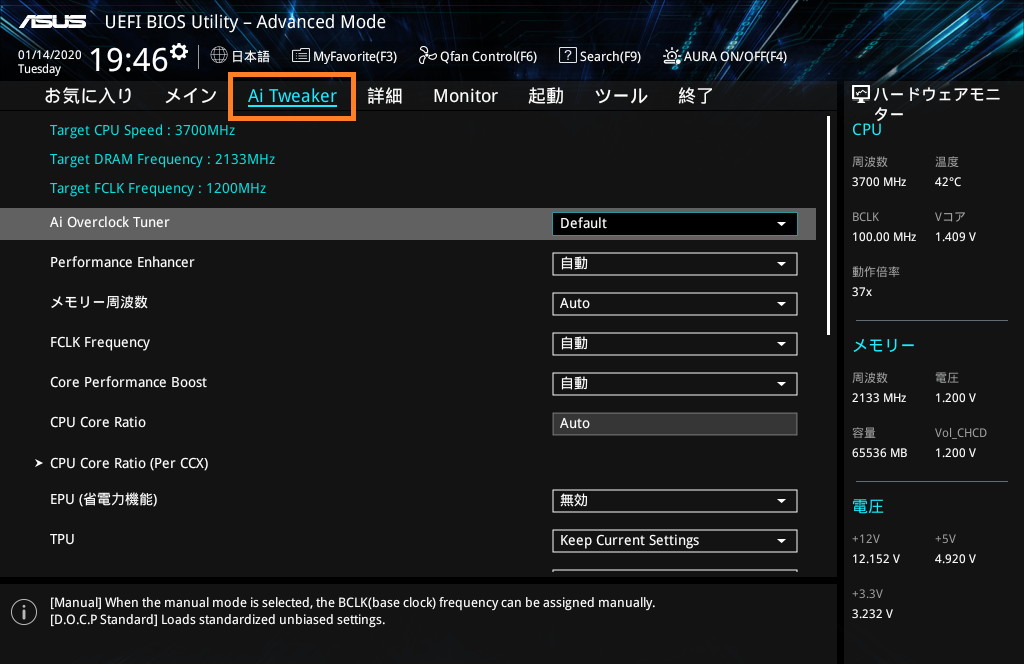Click the 01/14/2020 date text

point(50,55)
